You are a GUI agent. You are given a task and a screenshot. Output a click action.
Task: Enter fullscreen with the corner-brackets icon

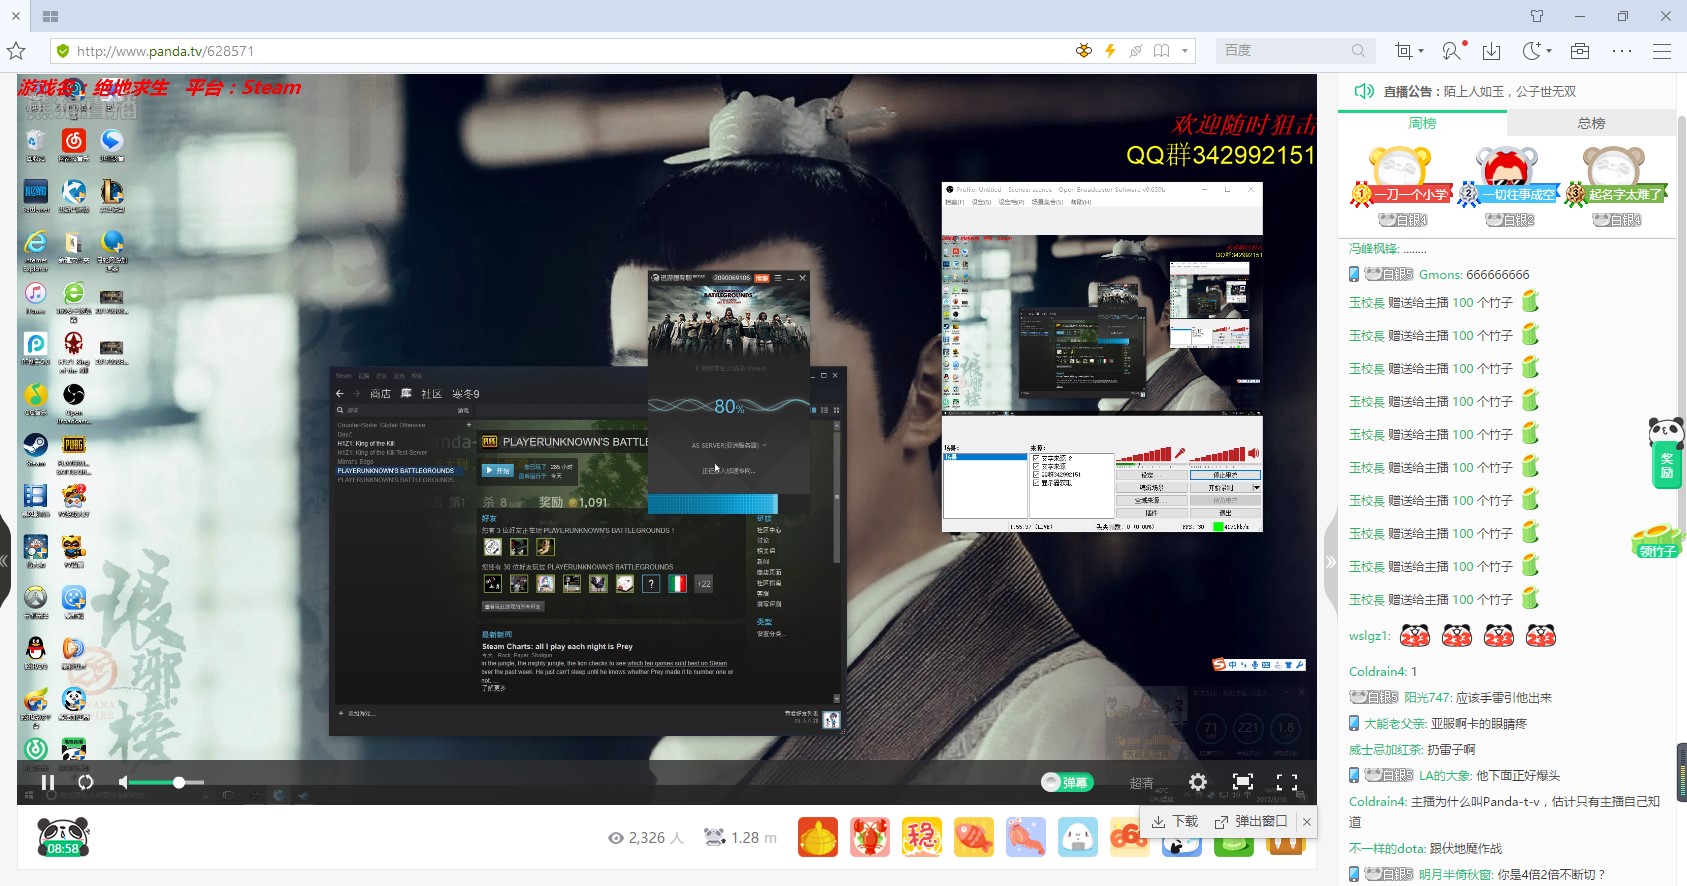pyautogui.click(x=1287, y=782)
